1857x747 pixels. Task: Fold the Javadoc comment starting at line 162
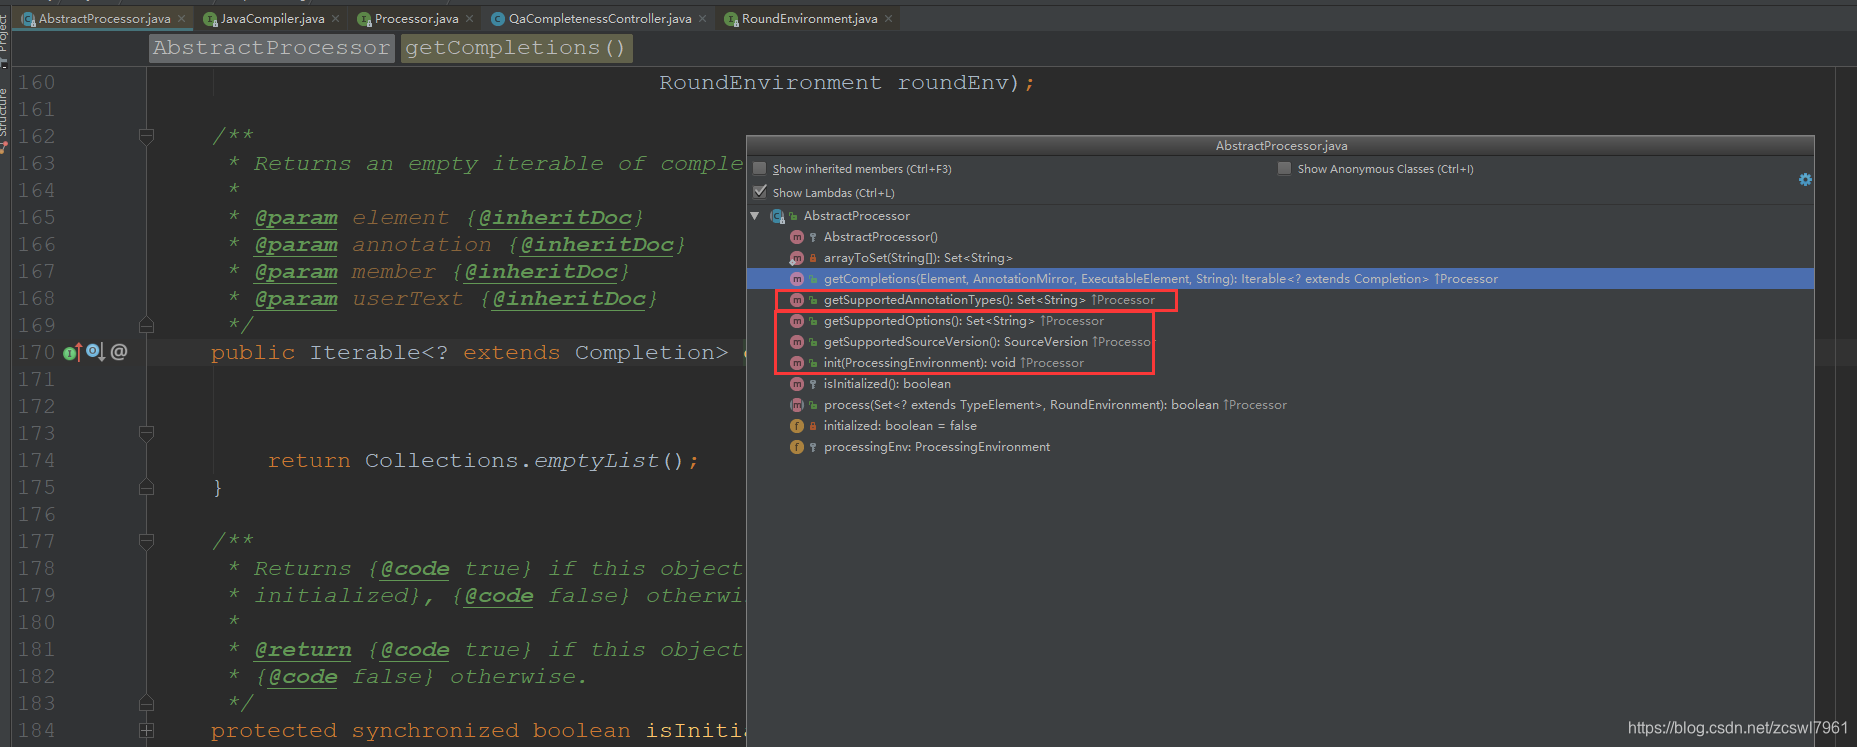coord(146,136)
